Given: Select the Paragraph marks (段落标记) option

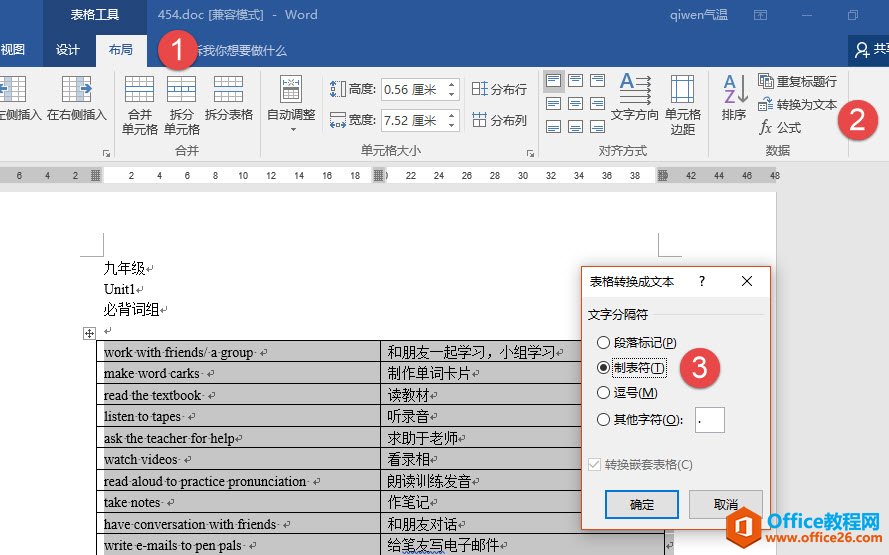Looking at the screenshot, I should (x=603, y=343).
